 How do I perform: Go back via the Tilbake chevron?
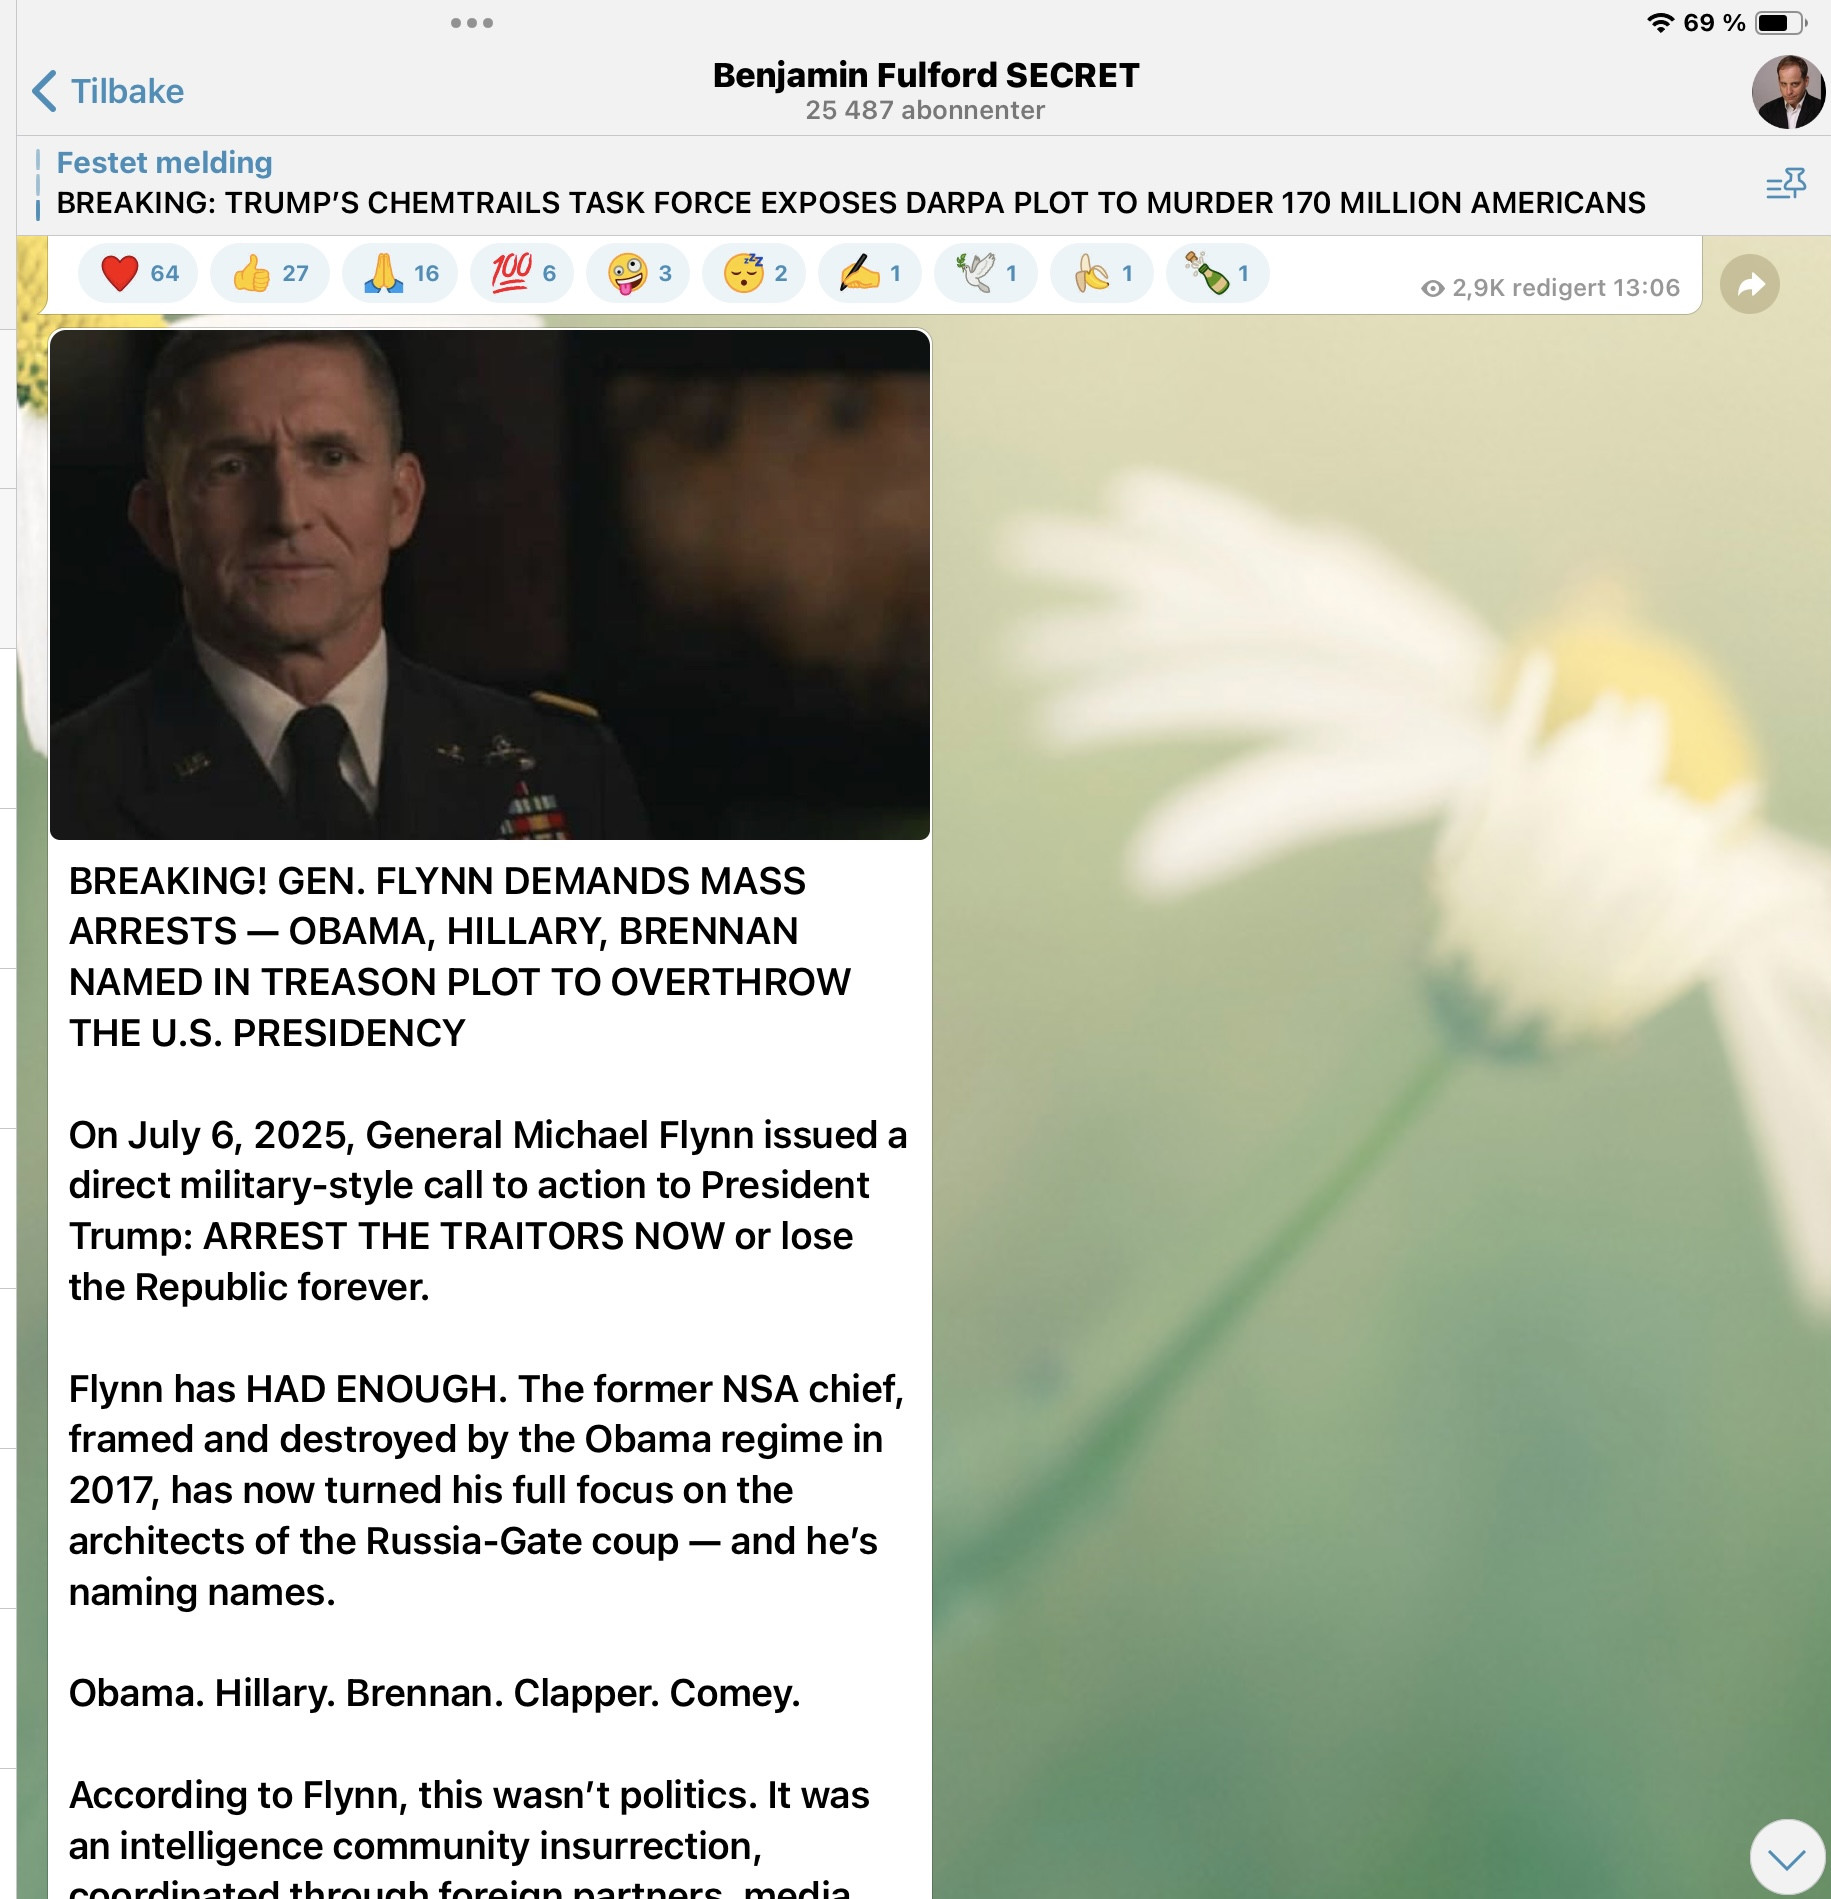click(108, 91)
